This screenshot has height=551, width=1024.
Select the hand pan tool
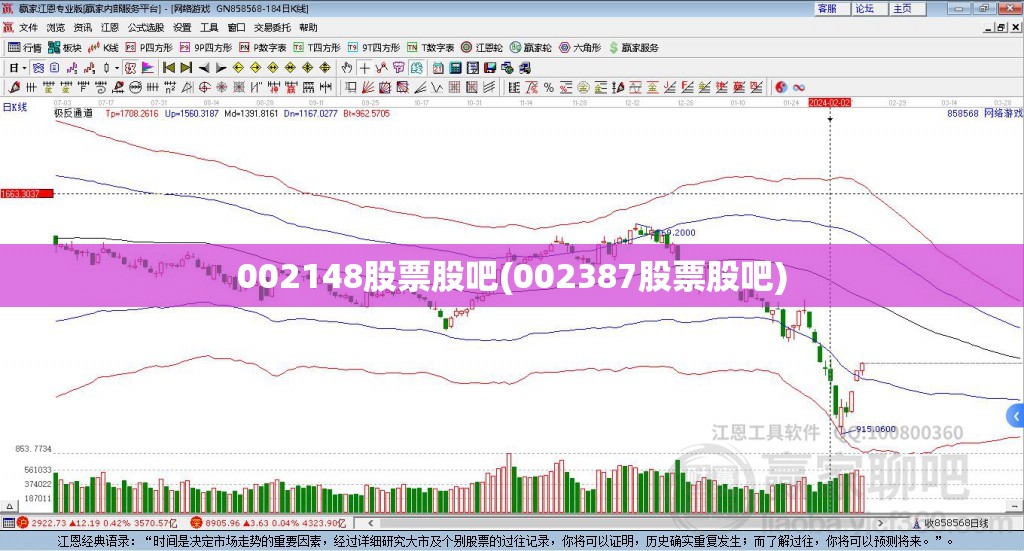pos(347,68)
